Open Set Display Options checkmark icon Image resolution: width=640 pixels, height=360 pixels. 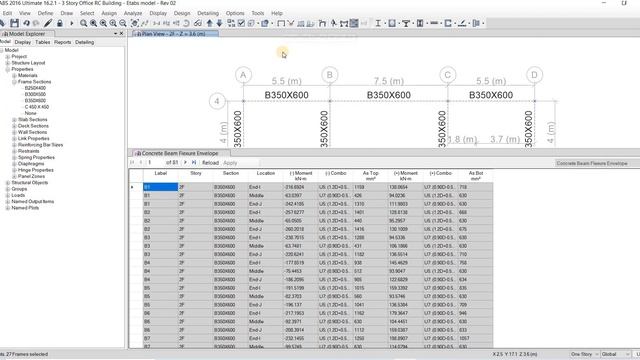click(x=241, y=23)
